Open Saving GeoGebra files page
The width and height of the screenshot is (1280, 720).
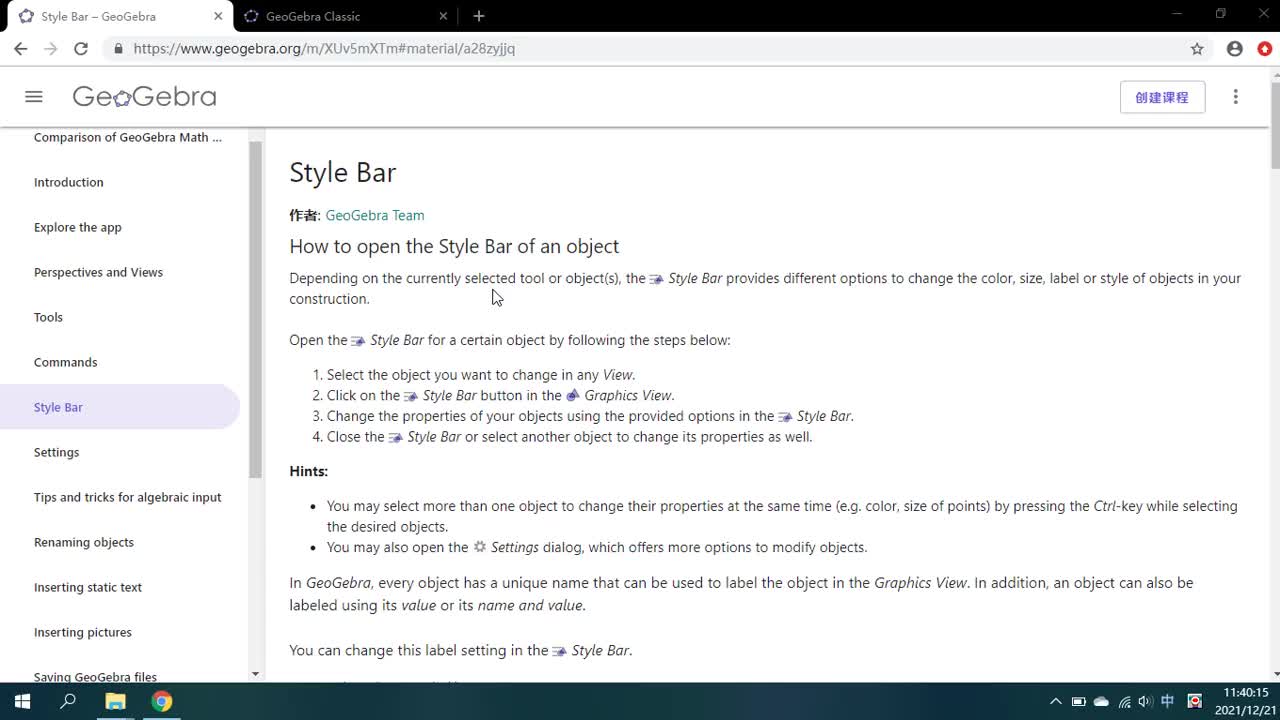95,676
